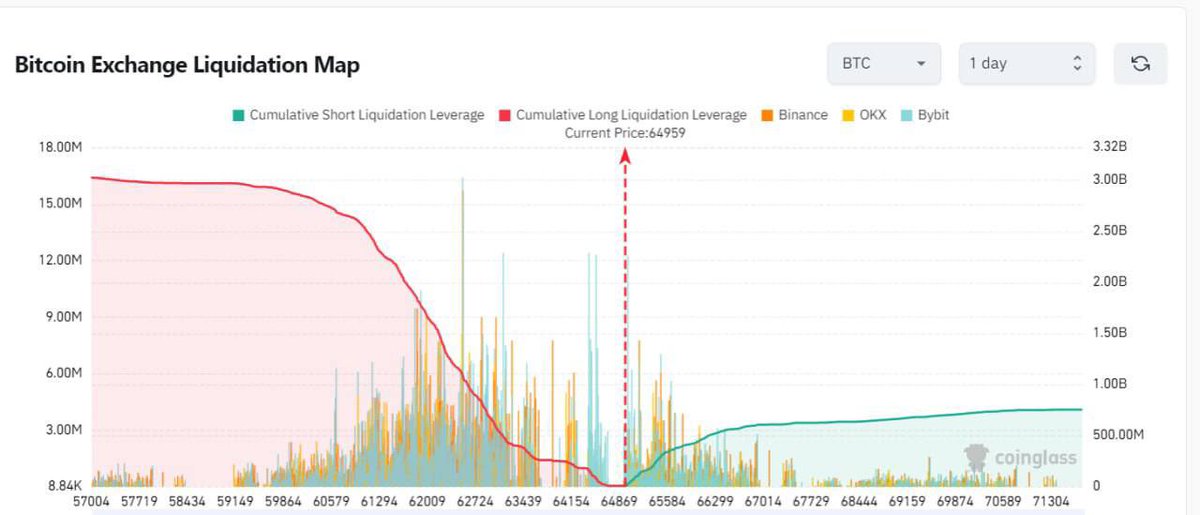Click the stepper arrows on the 1 day selector

1077,63
